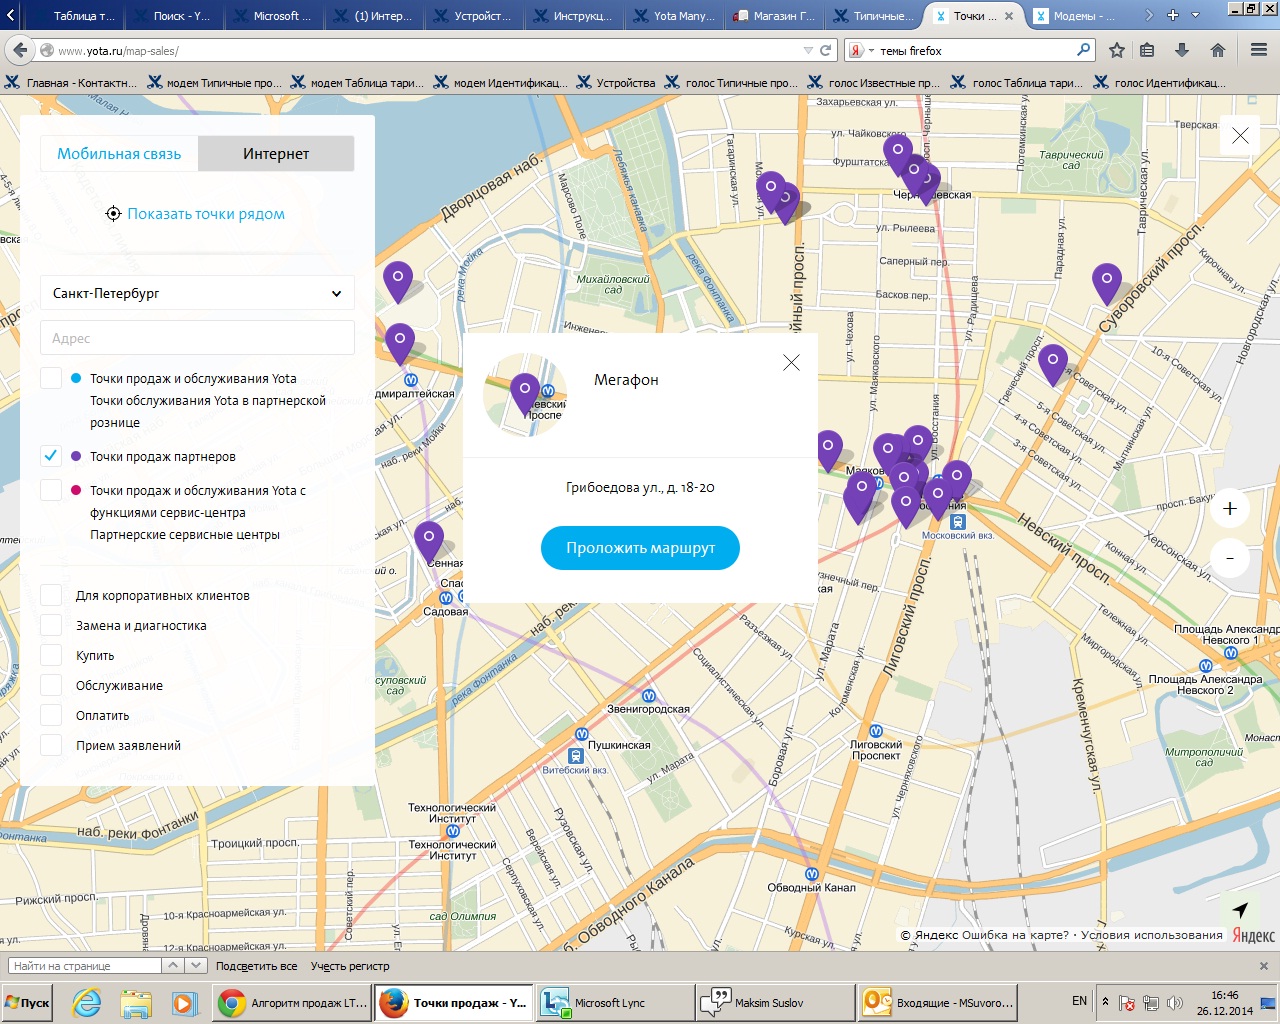This screenshot has width=1280, height=1024.
Task: Zoom out the map with minus button
Action: click(x=1230, y=558)
